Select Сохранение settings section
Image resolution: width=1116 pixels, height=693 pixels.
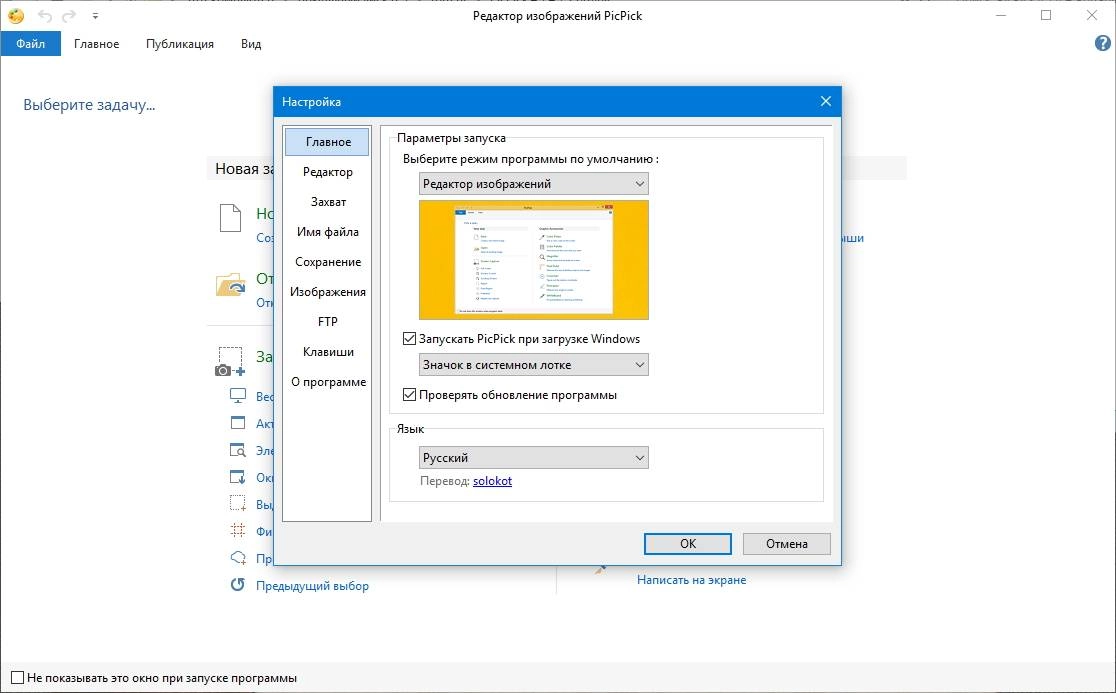[327, 261]
